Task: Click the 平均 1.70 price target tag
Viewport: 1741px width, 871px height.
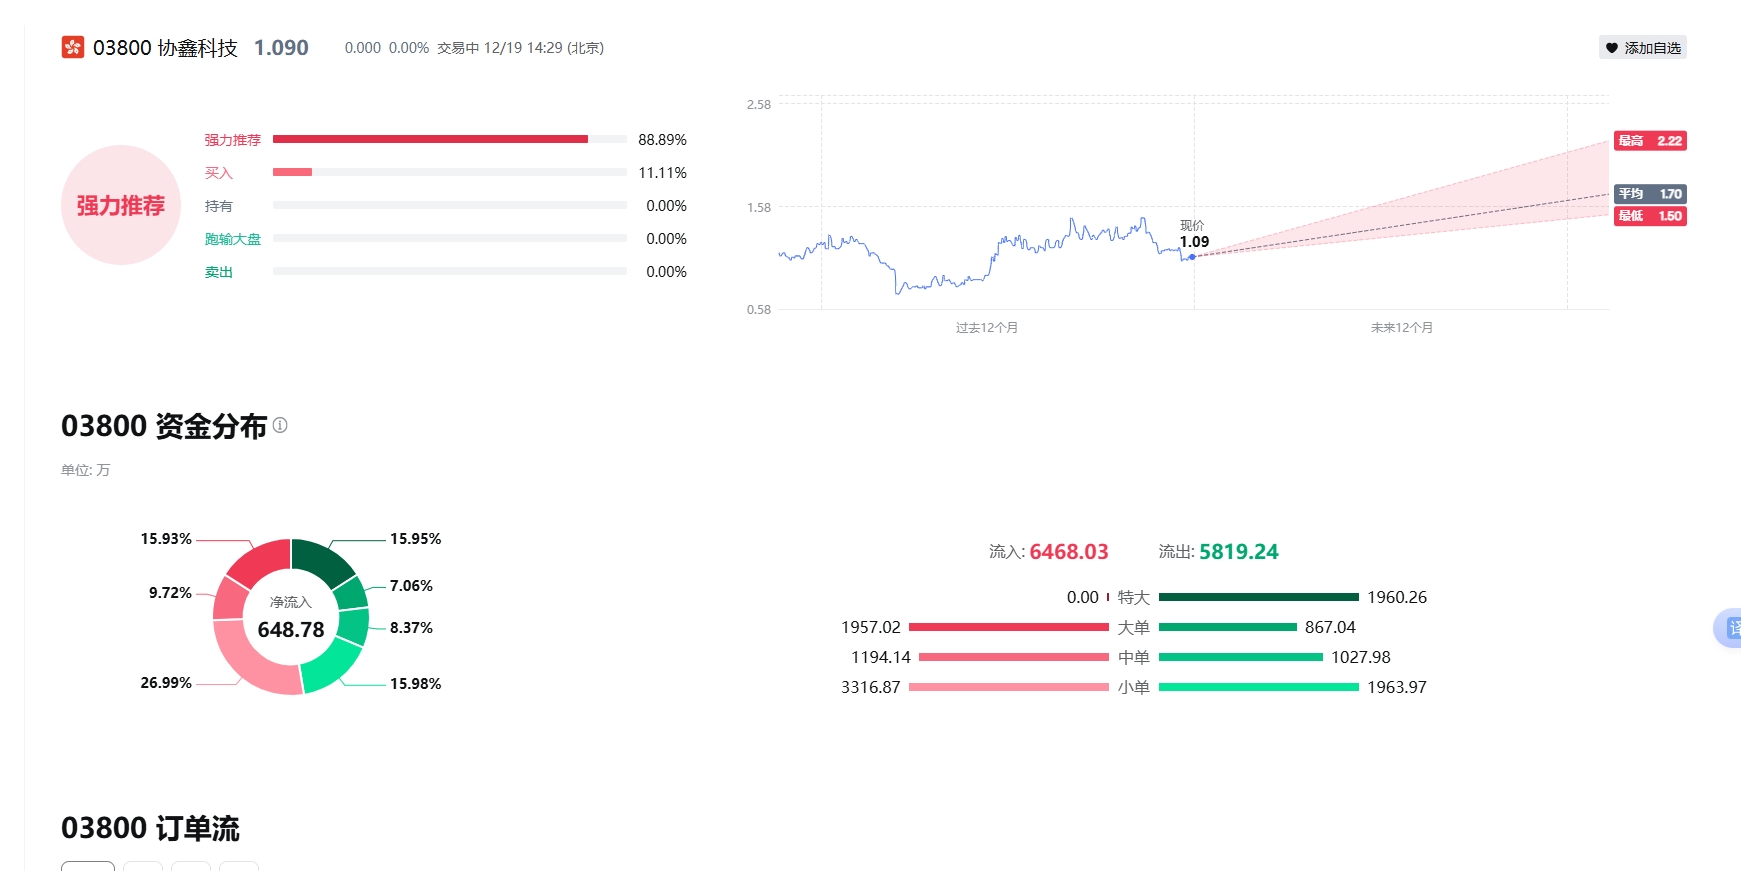Action: (x=1650, y=194)
